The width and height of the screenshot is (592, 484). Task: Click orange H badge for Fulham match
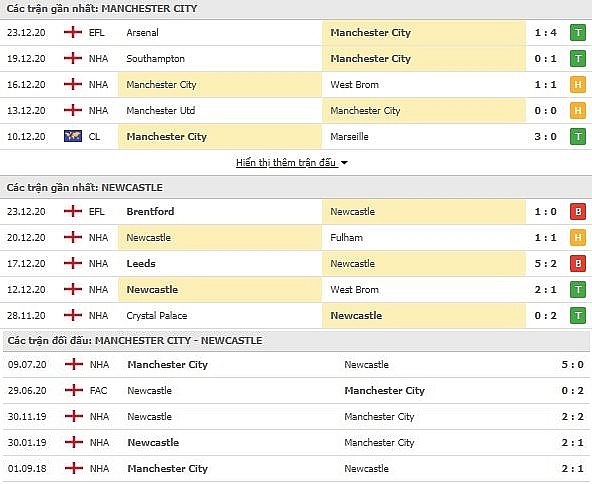pyautogui.click(x=578, y=237)
